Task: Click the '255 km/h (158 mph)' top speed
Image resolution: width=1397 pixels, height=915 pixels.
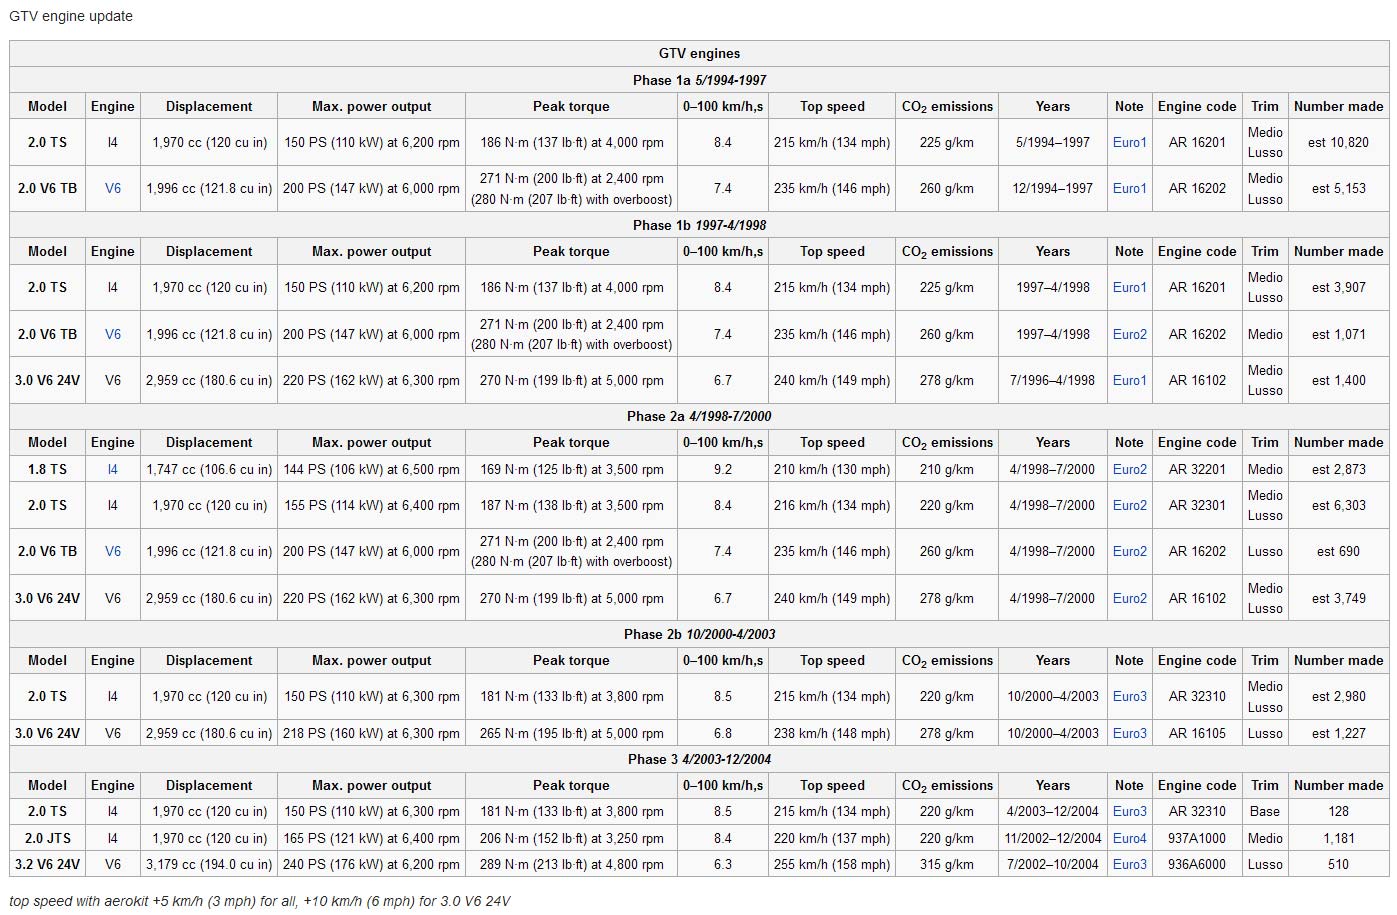Action: pos(831,864)
